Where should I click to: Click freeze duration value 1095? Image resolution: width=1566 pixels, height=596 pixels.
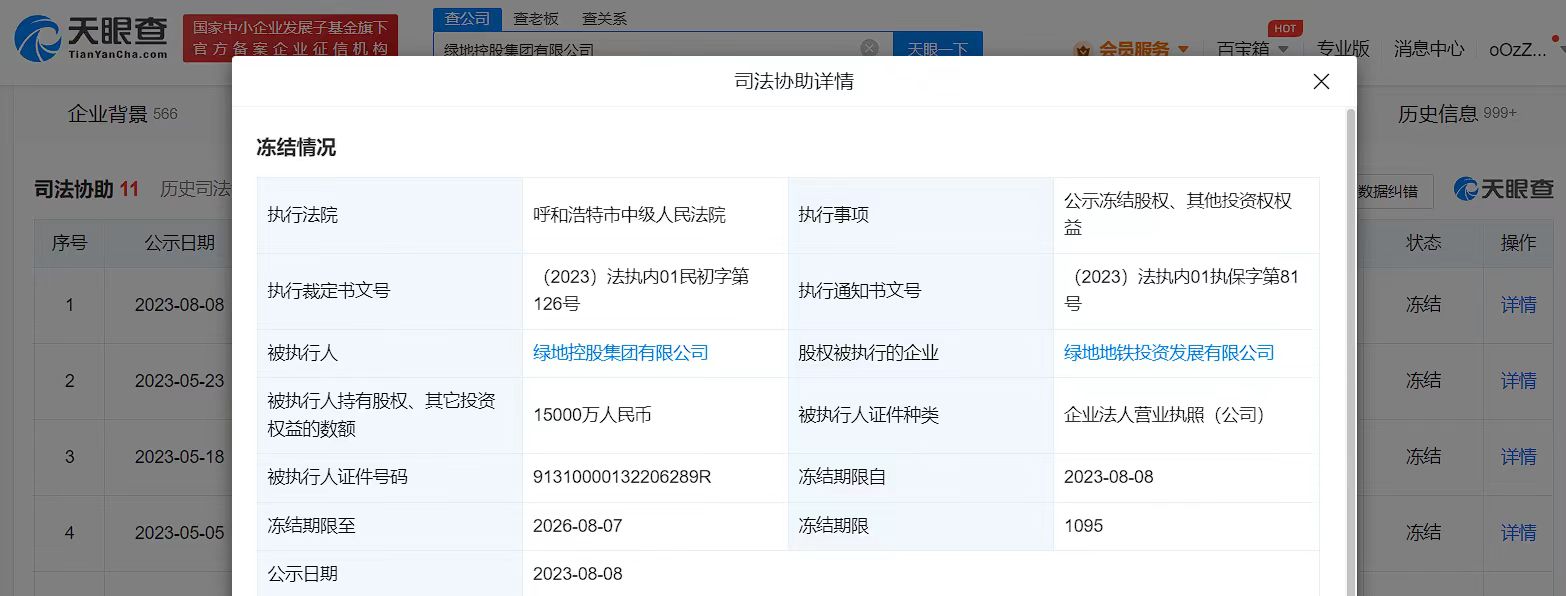coord(1083,526)
